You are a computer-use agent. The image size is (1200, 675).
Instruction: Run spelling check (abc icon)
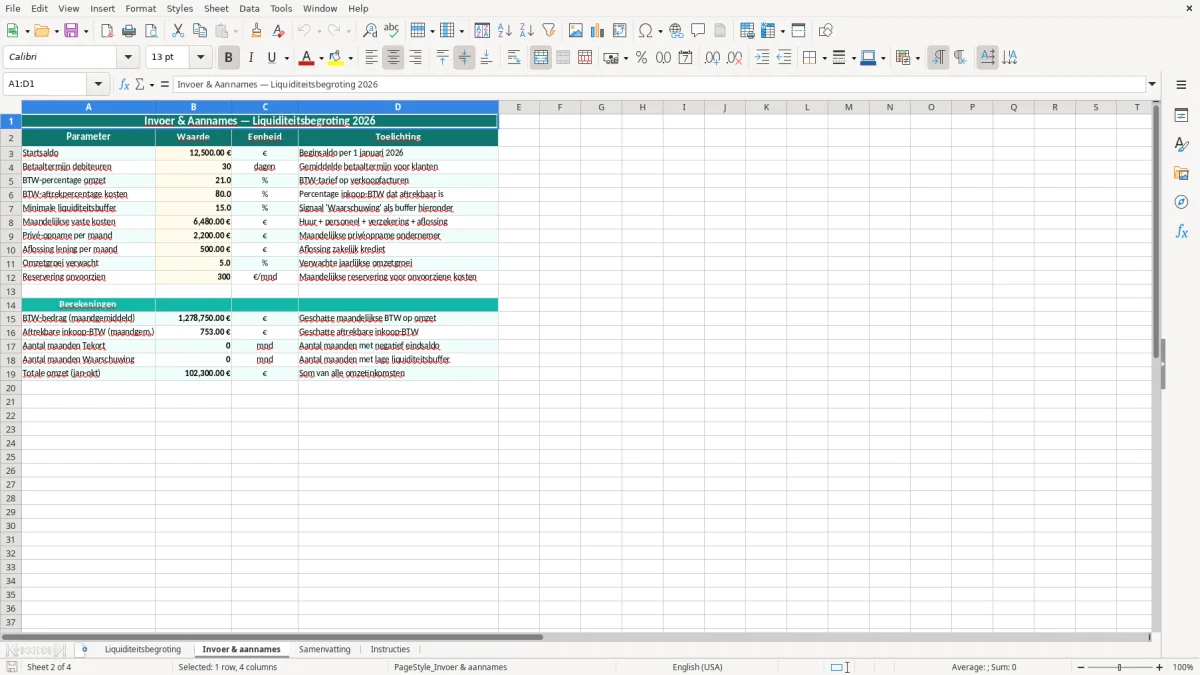[392, 31]
